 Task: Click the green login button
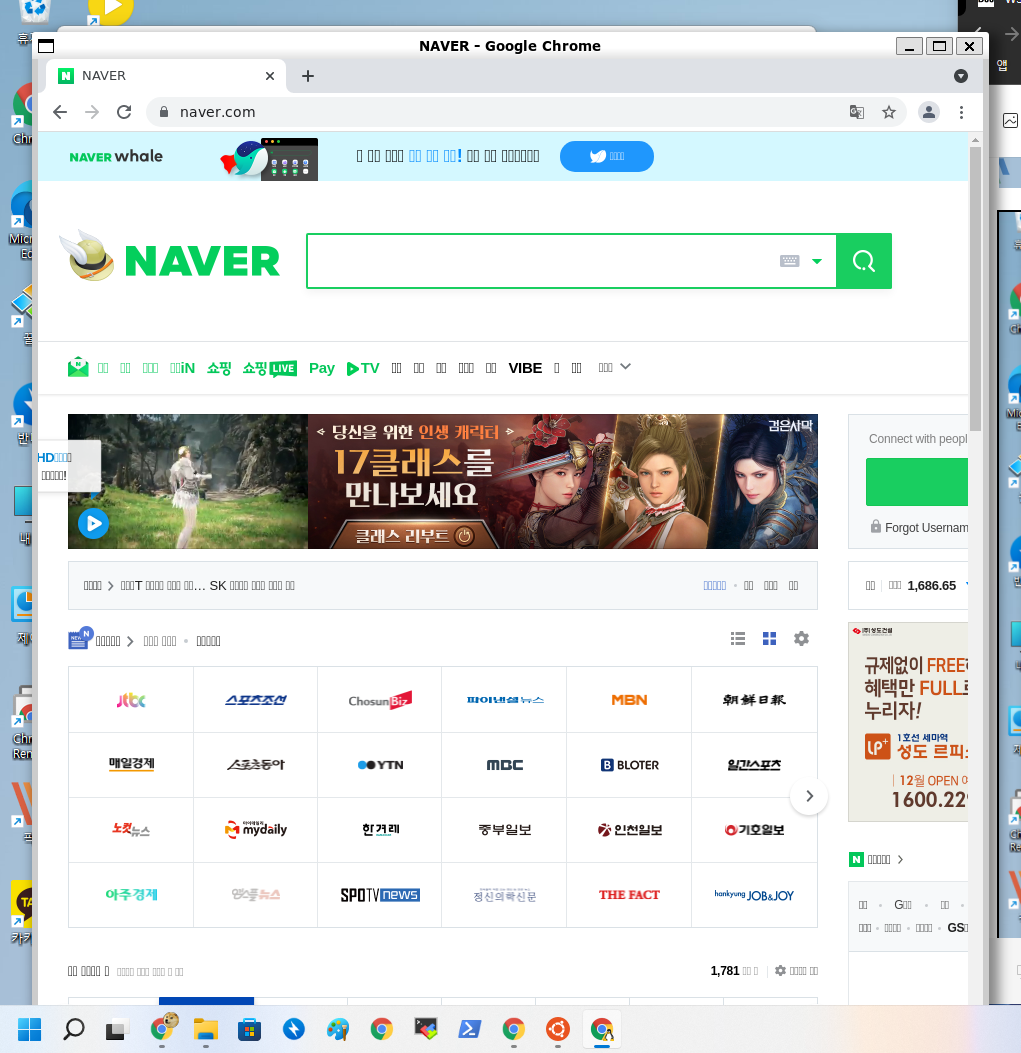coord(917,482)
